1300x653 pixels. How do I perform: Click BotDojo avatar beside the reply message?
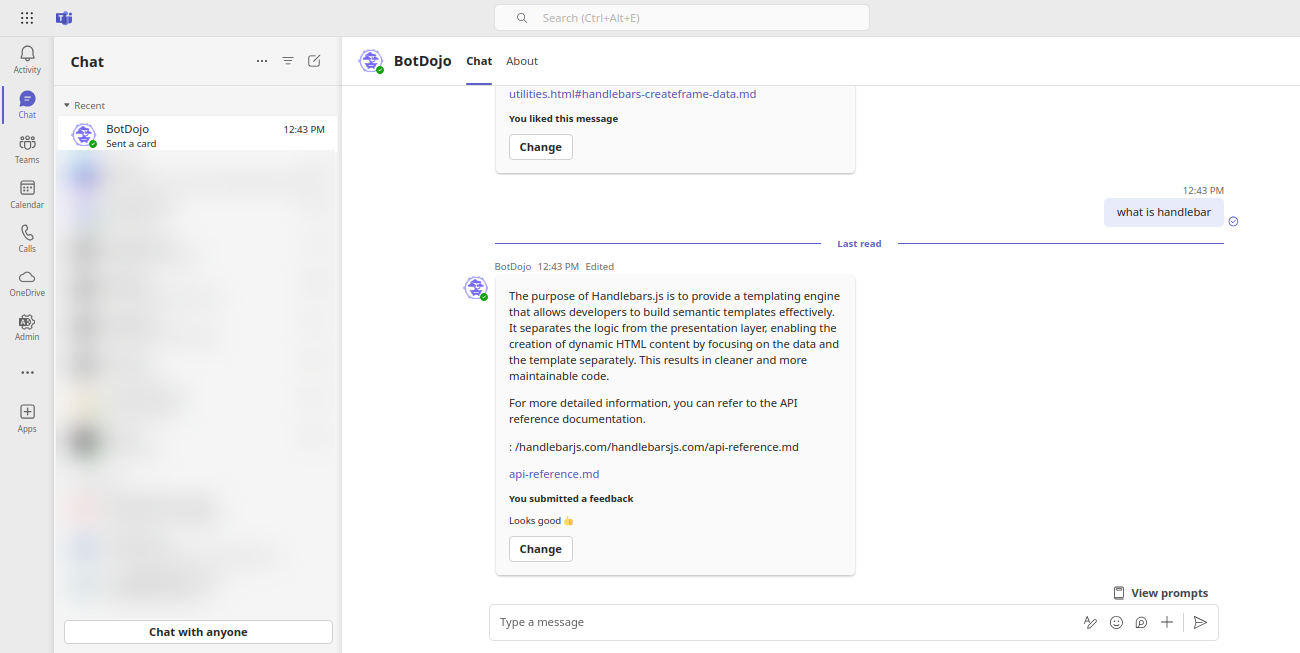tap(476, 288)
